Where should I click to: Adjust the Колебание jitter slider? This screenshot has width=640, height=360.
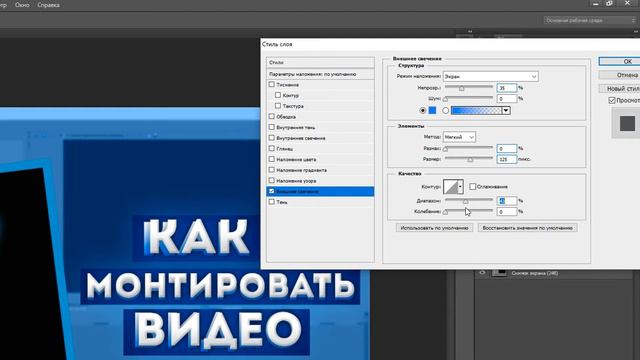[x=446, y=212]
